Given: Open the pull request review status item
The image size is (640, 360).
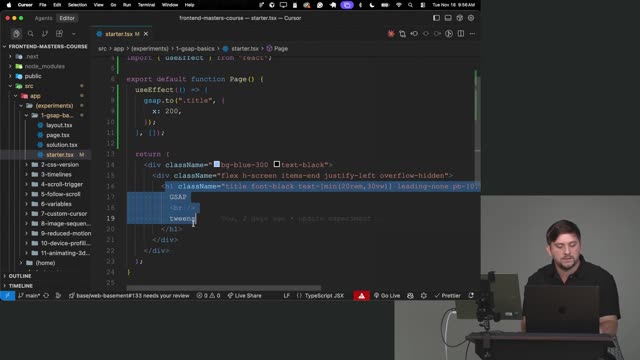Looking at the screenshot, I should (x=129, y=296).
